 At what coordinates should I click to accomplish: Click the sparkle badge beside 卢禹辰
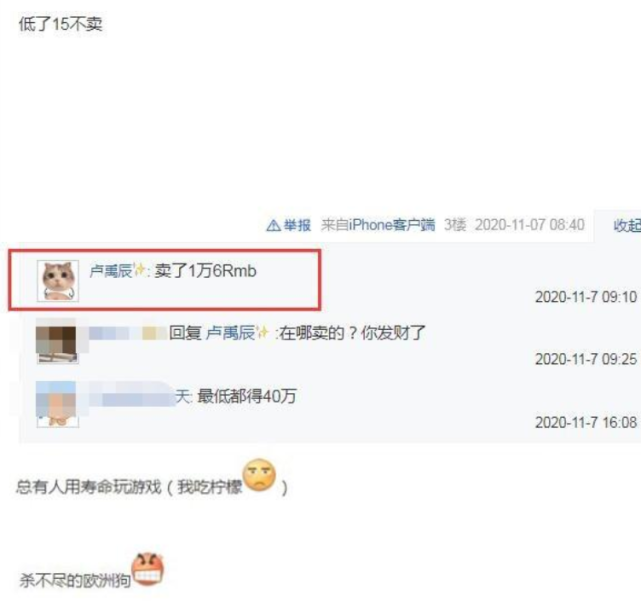pos(139,270)
